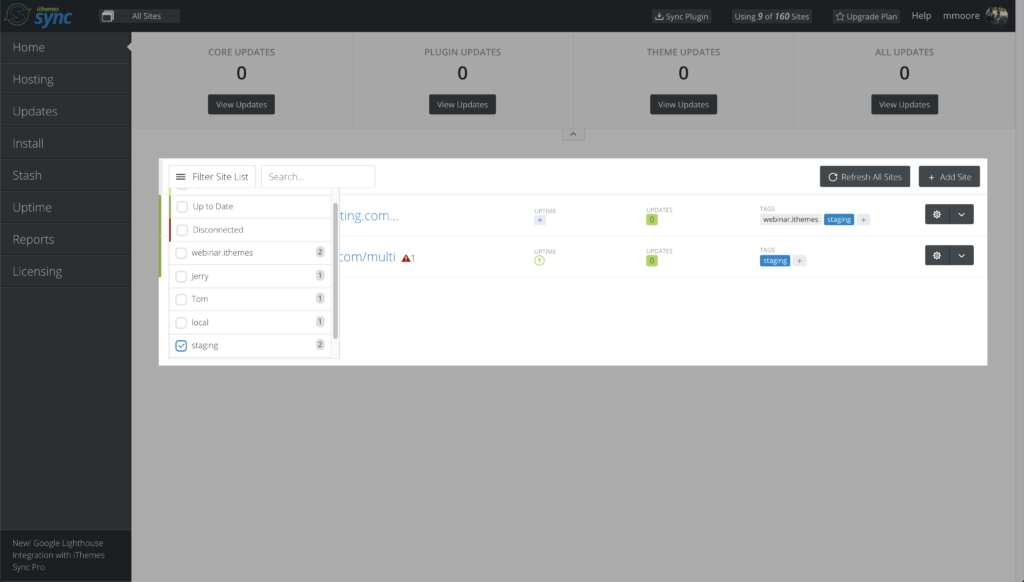The height and width of the screenshot is (582, 1024).
Task: Click the mmoore user avatar
Action: 997,15
